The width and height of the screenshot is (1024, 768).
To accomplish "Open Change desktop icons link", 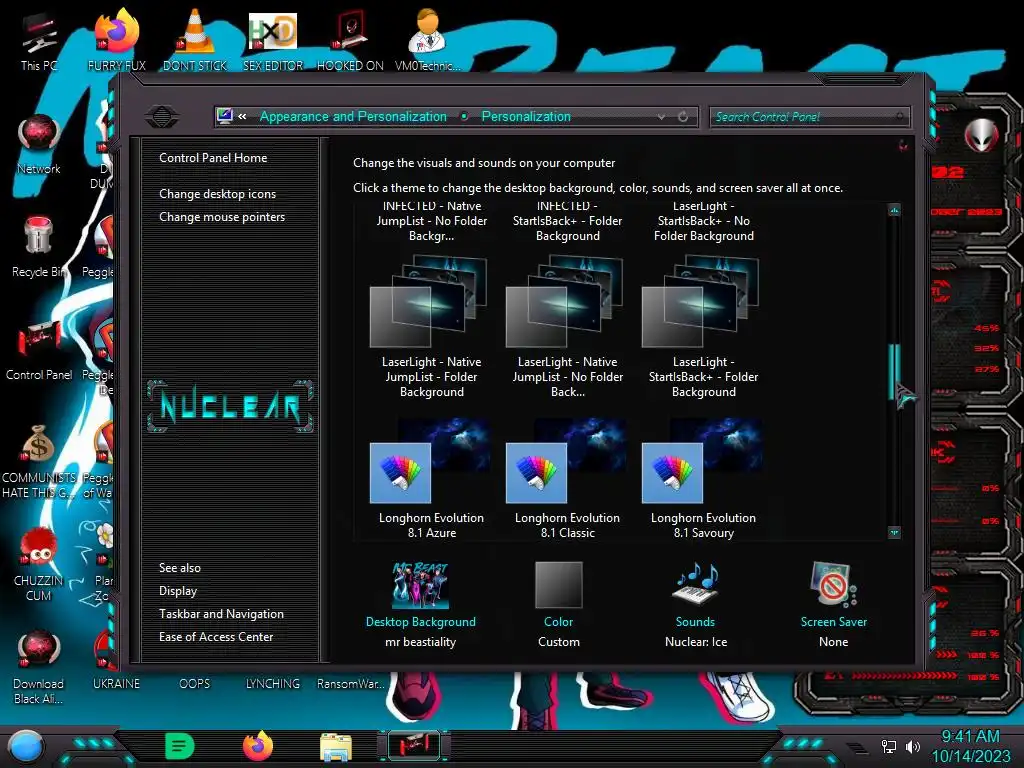I will coord(217,194).
